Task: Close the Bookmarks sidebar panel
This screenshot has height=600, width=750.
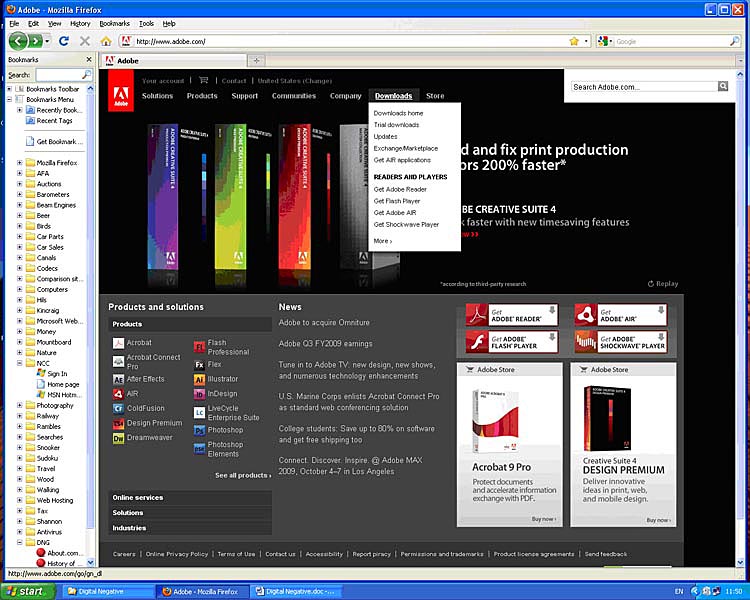Action: (x=90, y=60)
